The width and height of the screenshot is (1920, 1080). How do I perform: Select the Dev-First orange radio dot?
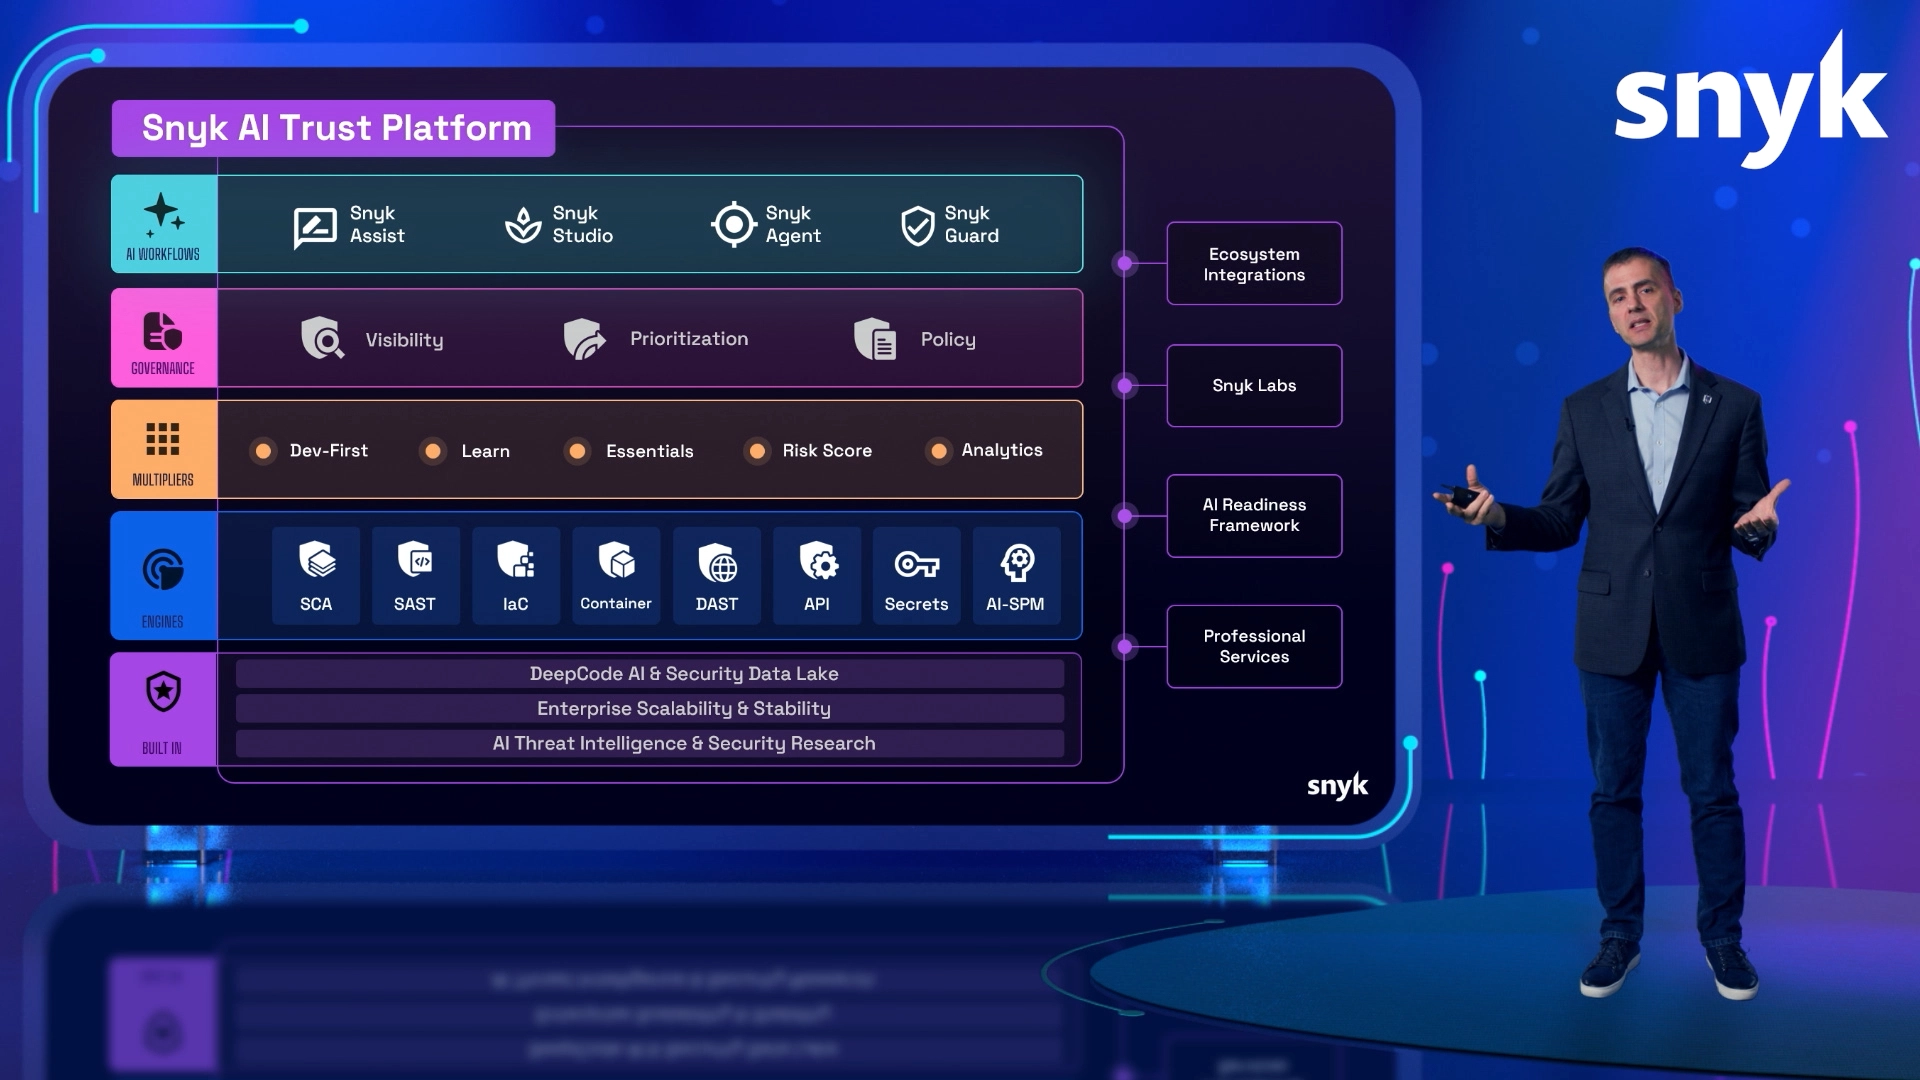[263, 451]
